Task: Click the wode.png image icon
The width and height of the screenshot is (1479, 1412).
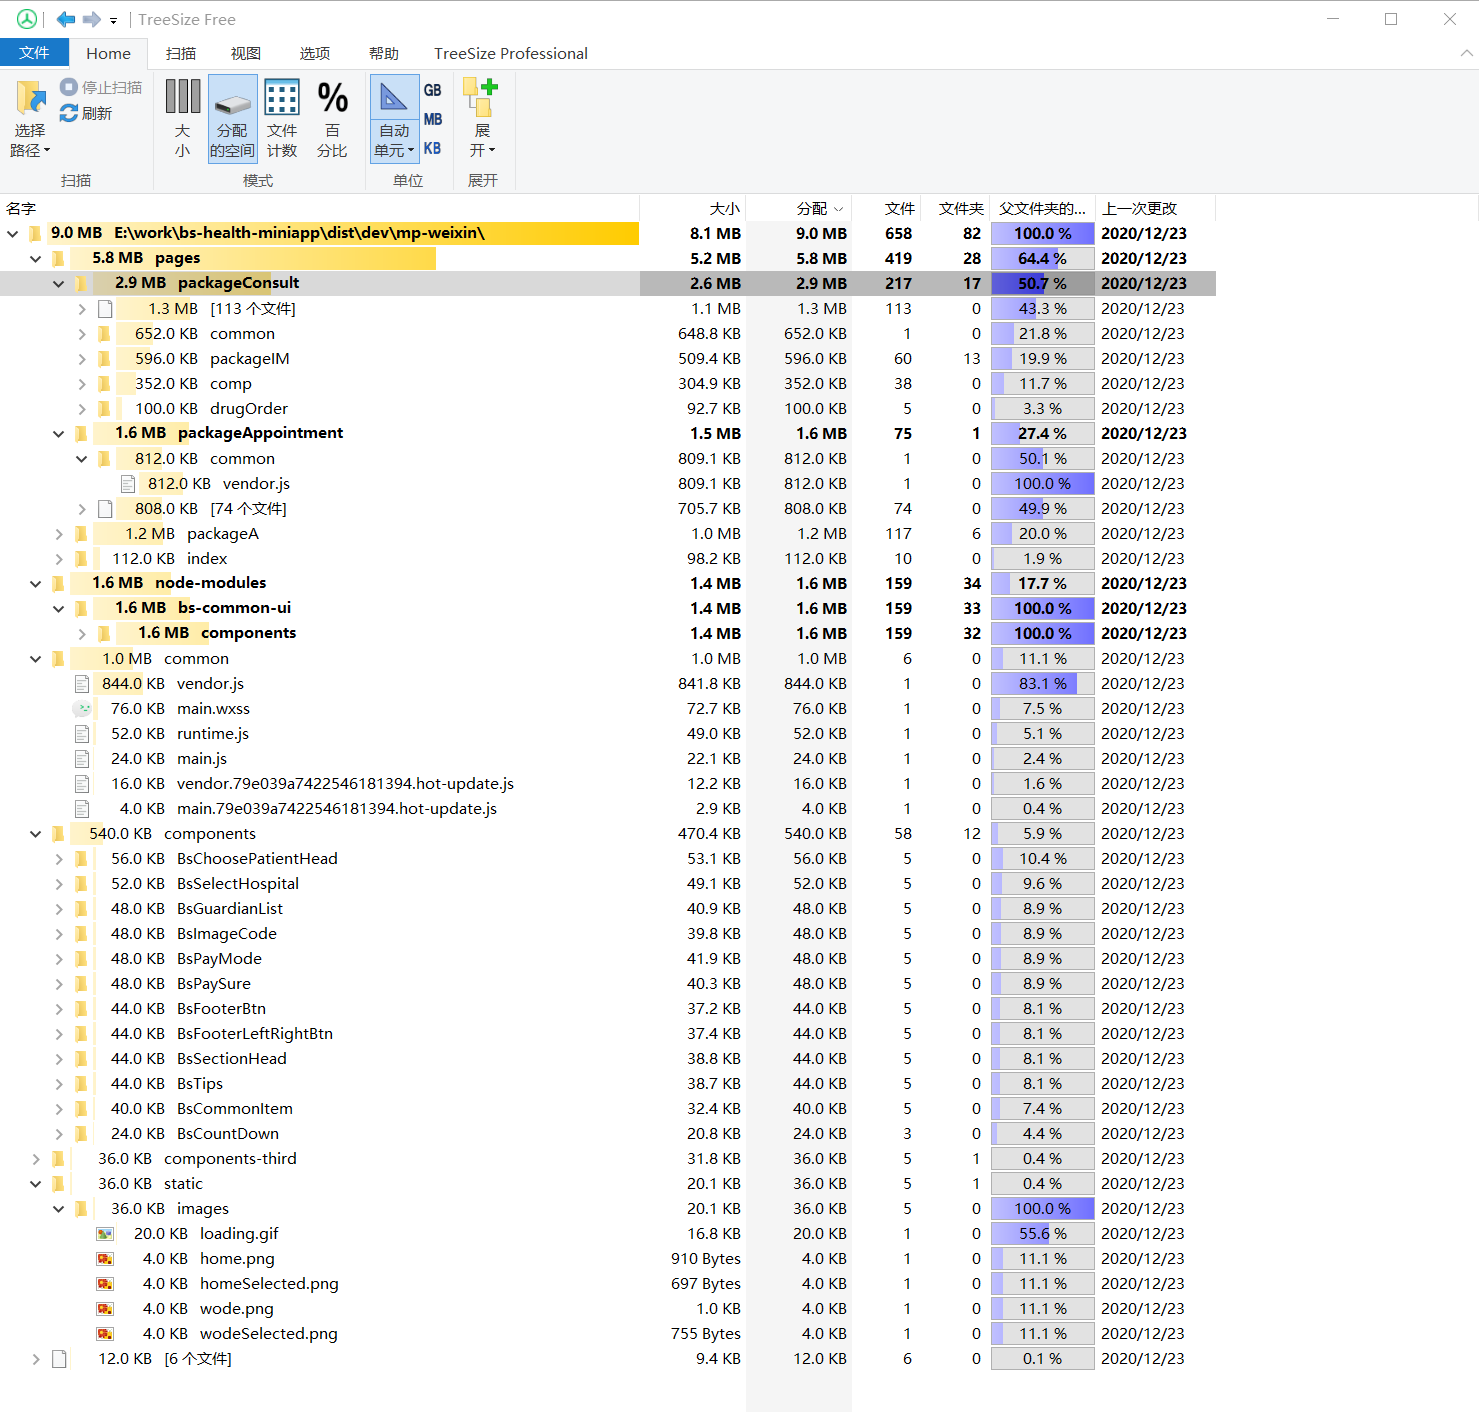Action: tap(105, 1309)
